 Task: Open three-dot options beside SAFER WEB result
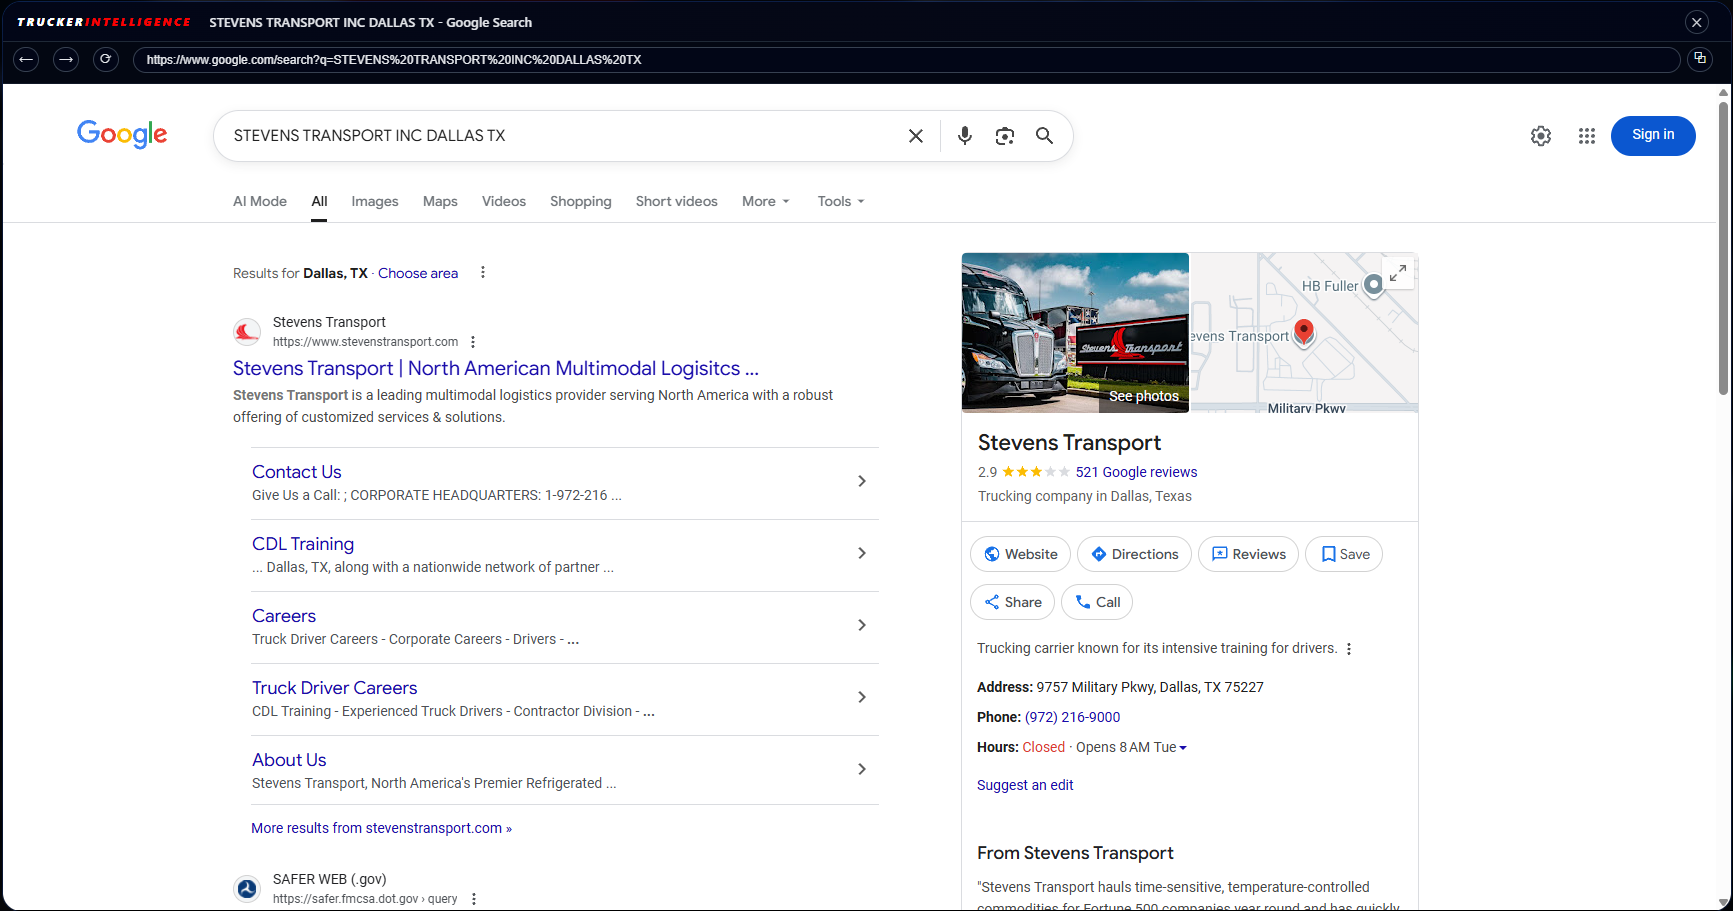(x=472, y=898)
